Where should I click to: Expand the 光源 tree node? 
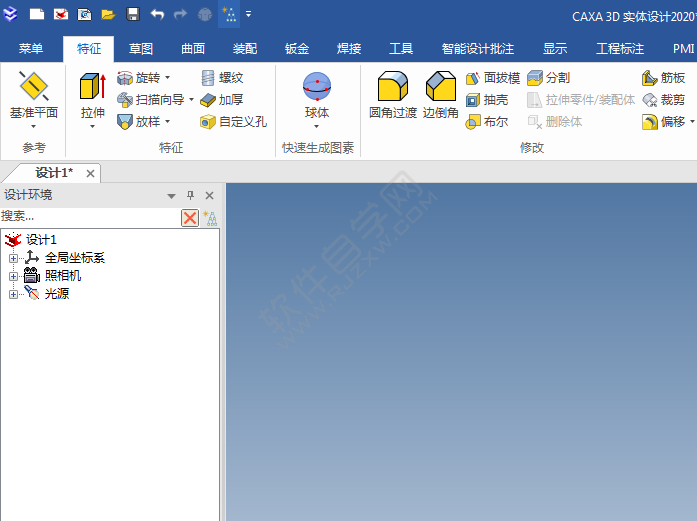tap(13, 294)
